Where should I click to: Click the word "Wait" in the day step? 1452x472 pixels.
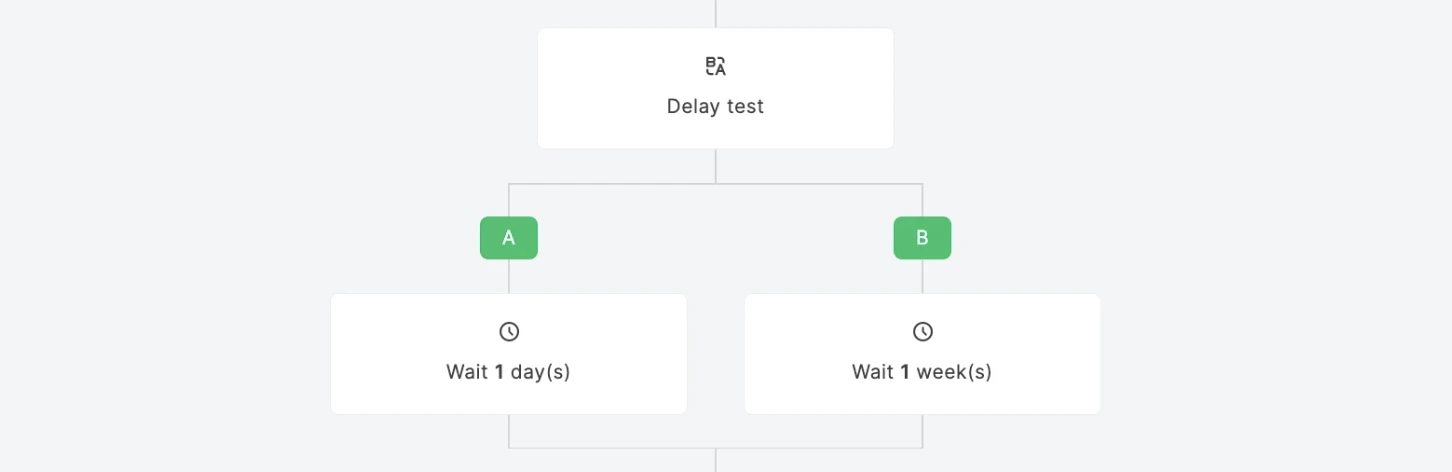tap(466, 372)
